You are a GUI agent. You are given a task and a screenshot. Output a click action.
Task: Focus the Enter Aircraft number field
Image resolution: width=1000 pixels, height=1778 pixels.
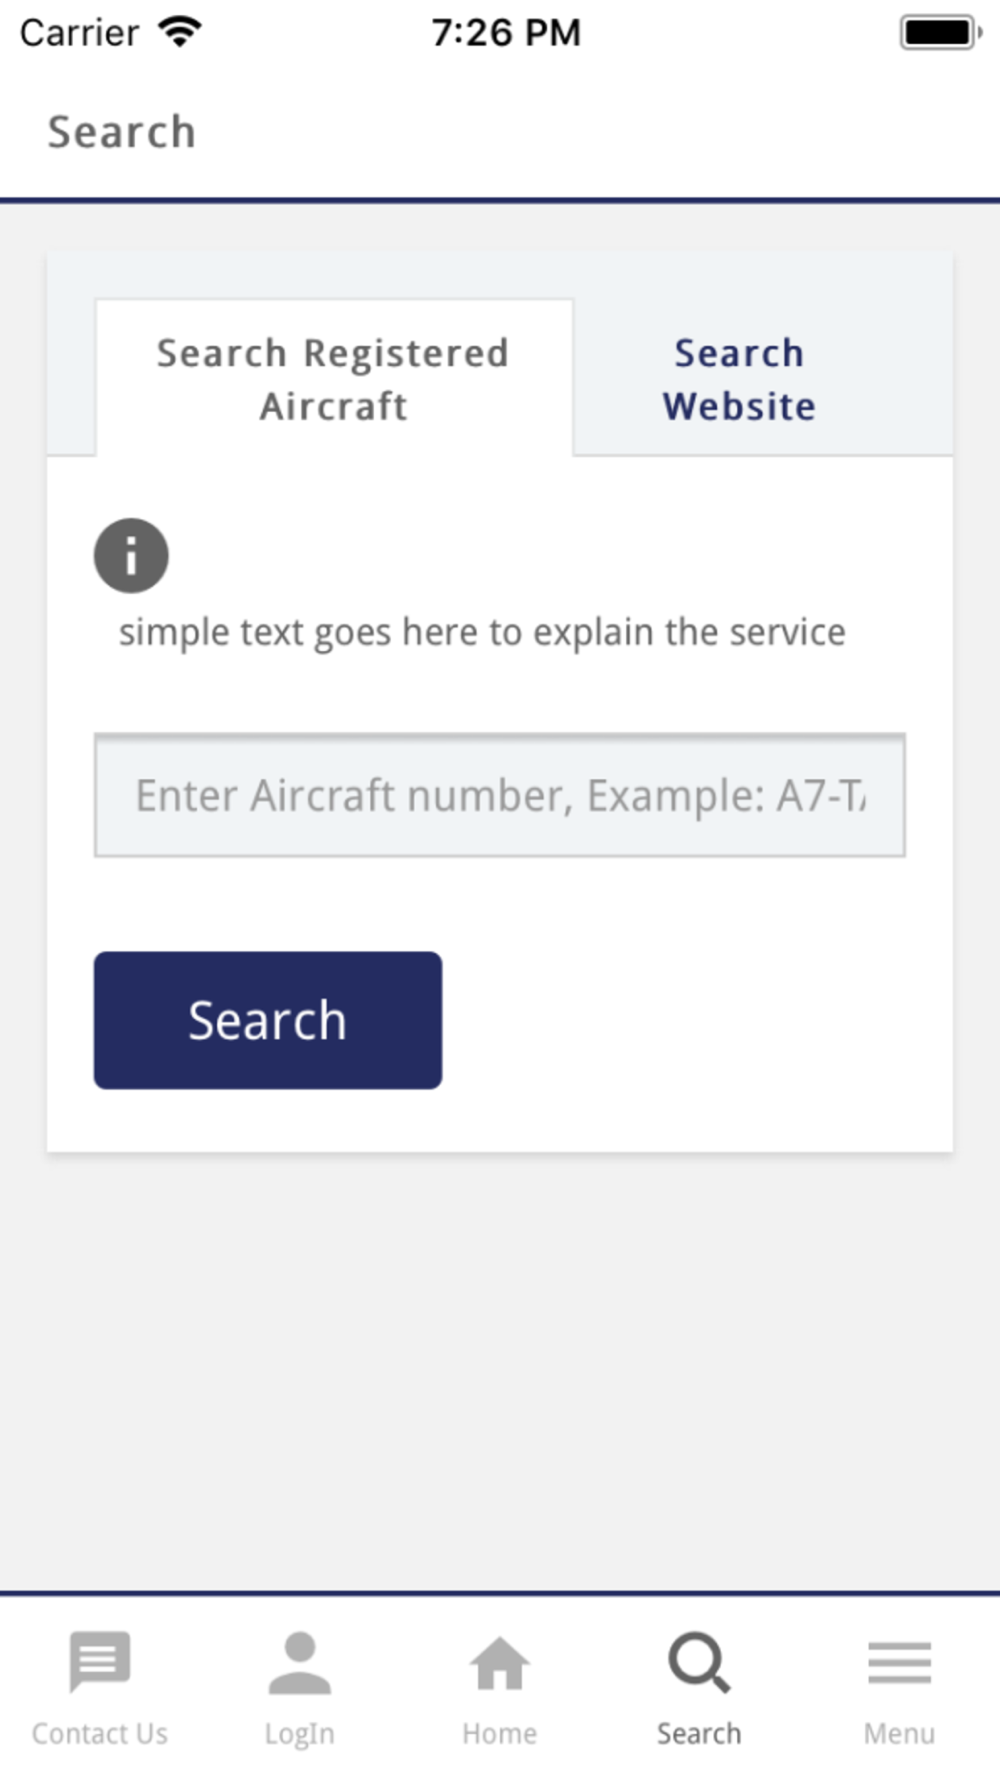tap(500, 795)
